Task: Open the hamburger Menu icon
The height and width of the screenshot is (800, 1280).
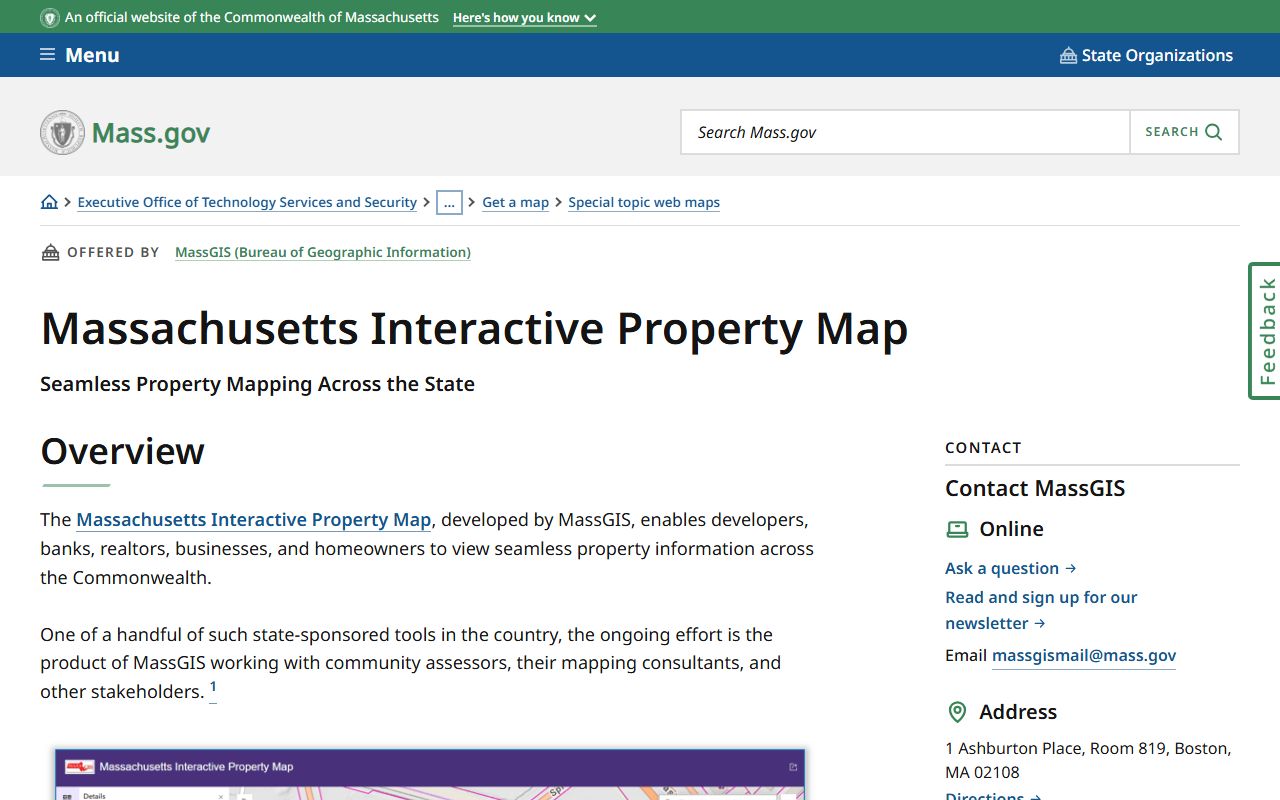Action: click(47, 55)
